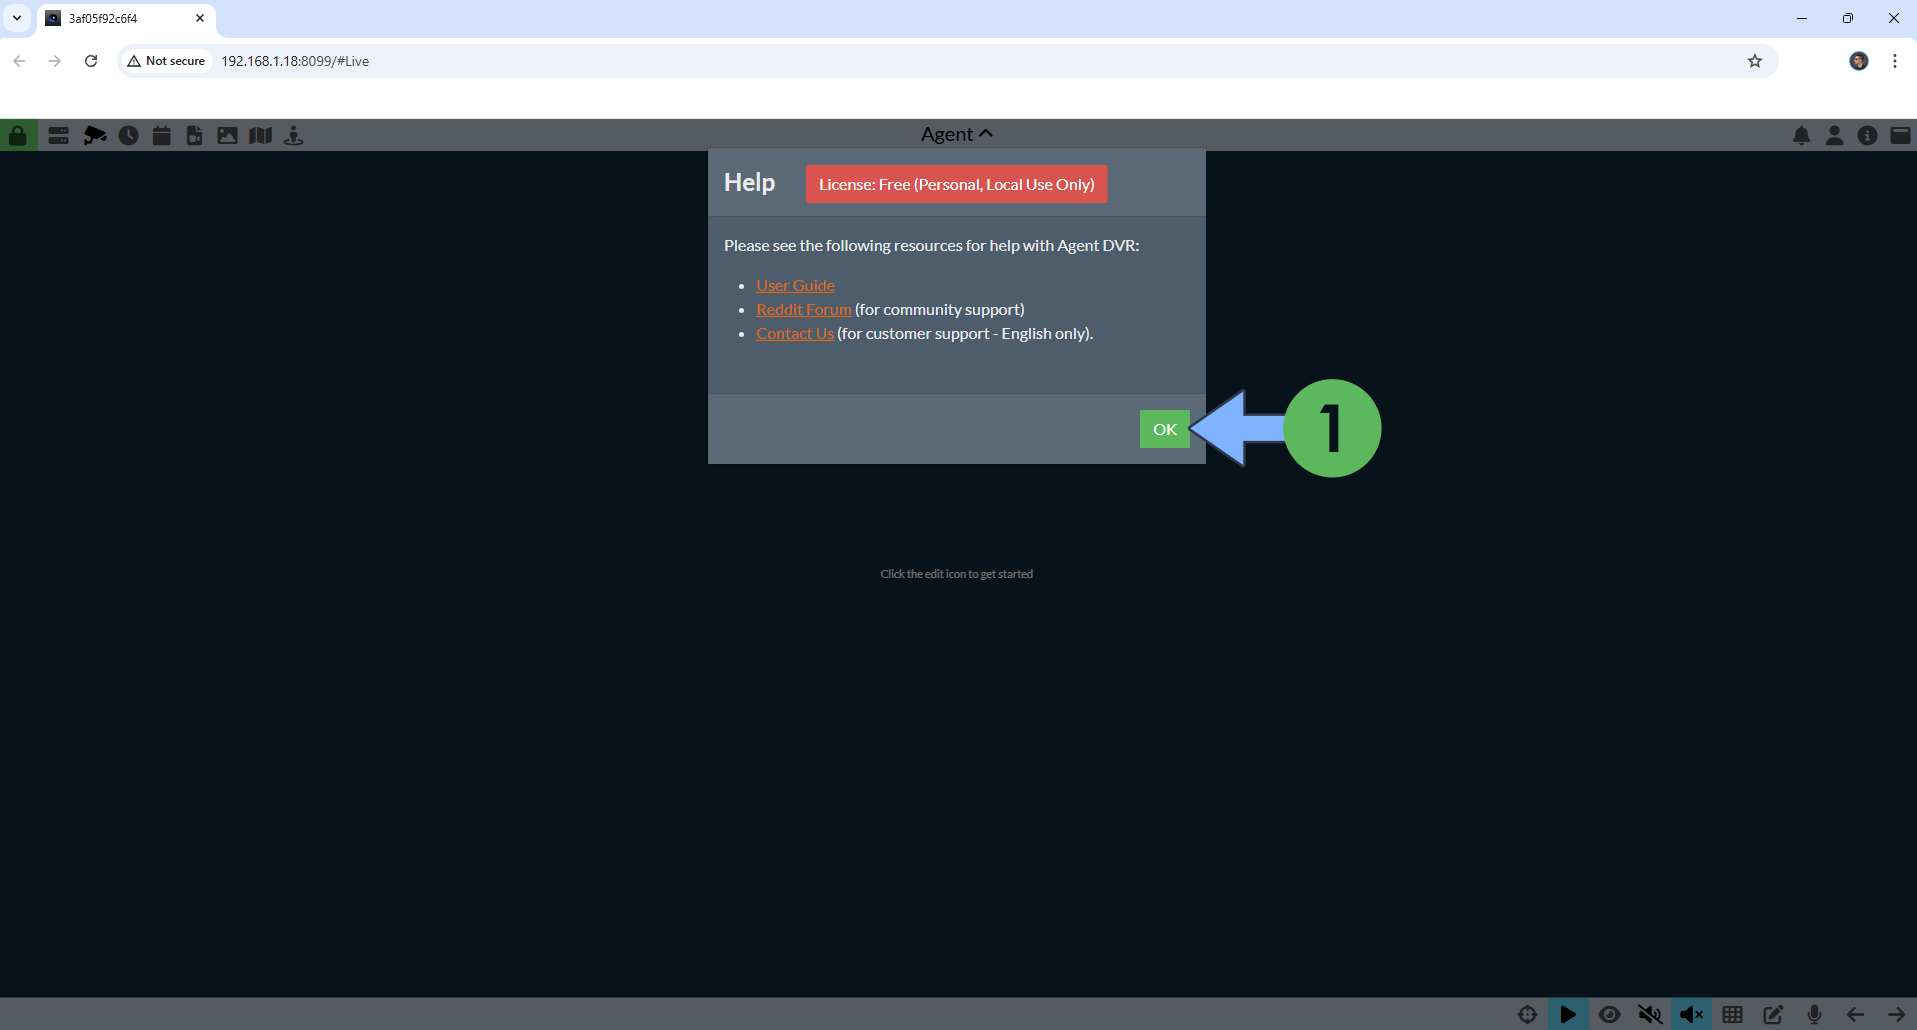The image size is (1917, 1030).
Task: Click the street view person icon
Action: (x=293, y=135)
